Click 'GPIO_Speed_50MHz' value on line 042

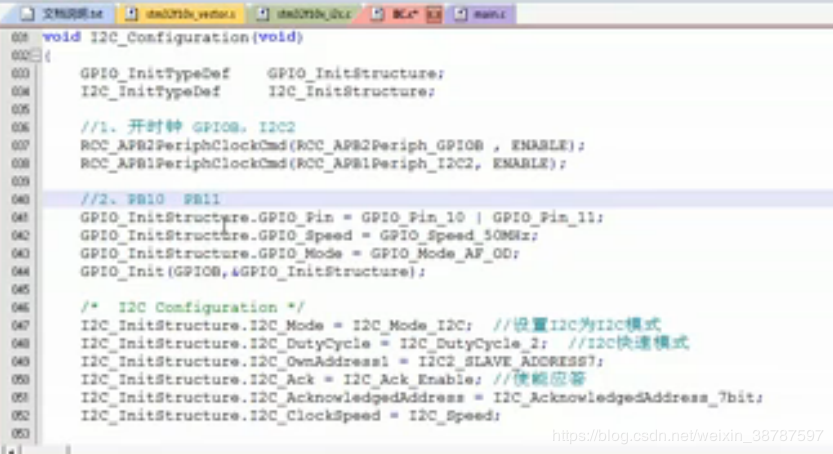coord(455,235)
